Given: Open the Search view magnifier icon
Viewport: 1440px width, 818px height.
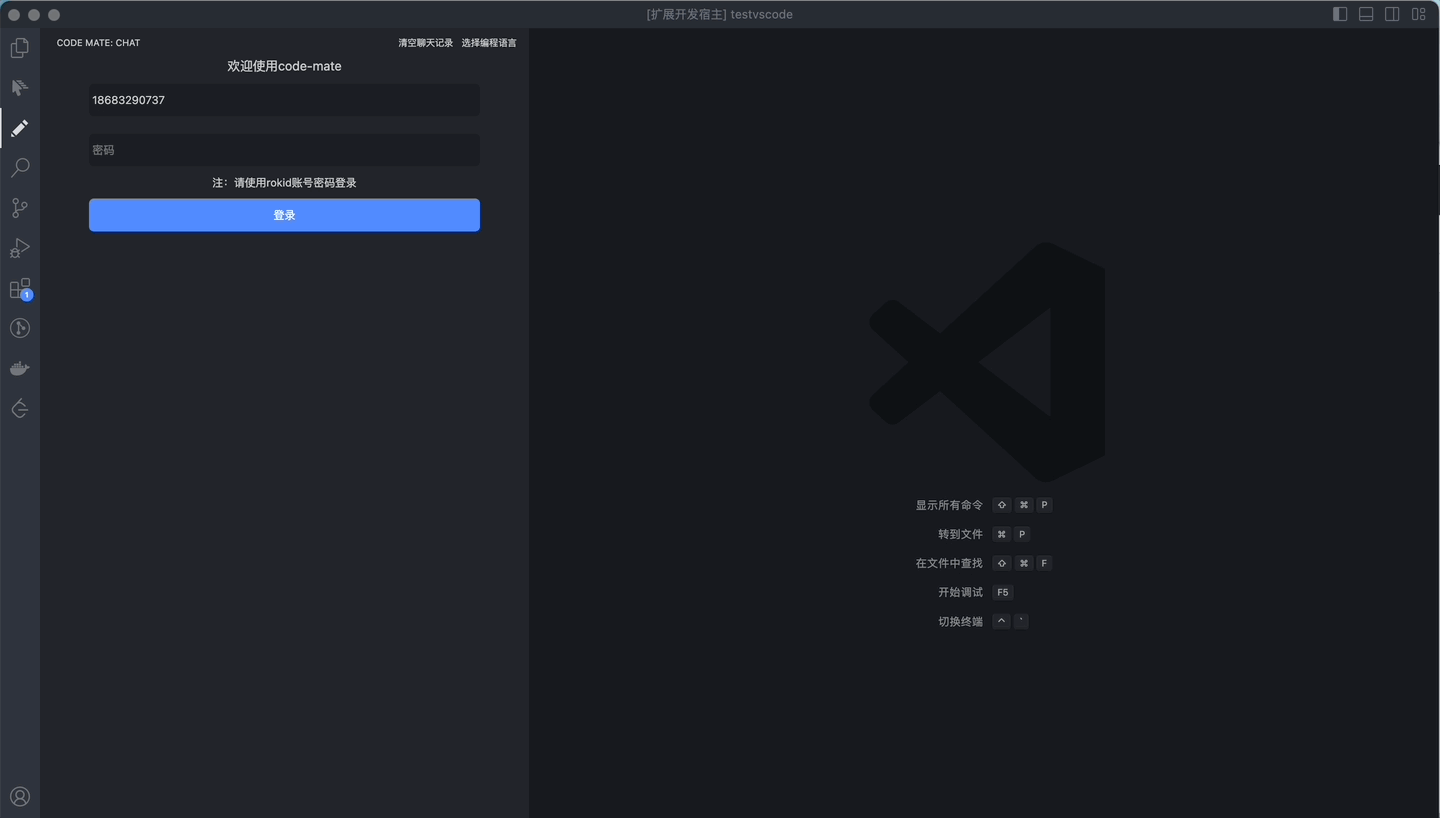Looking at the screenshot, I should (20, 168).
